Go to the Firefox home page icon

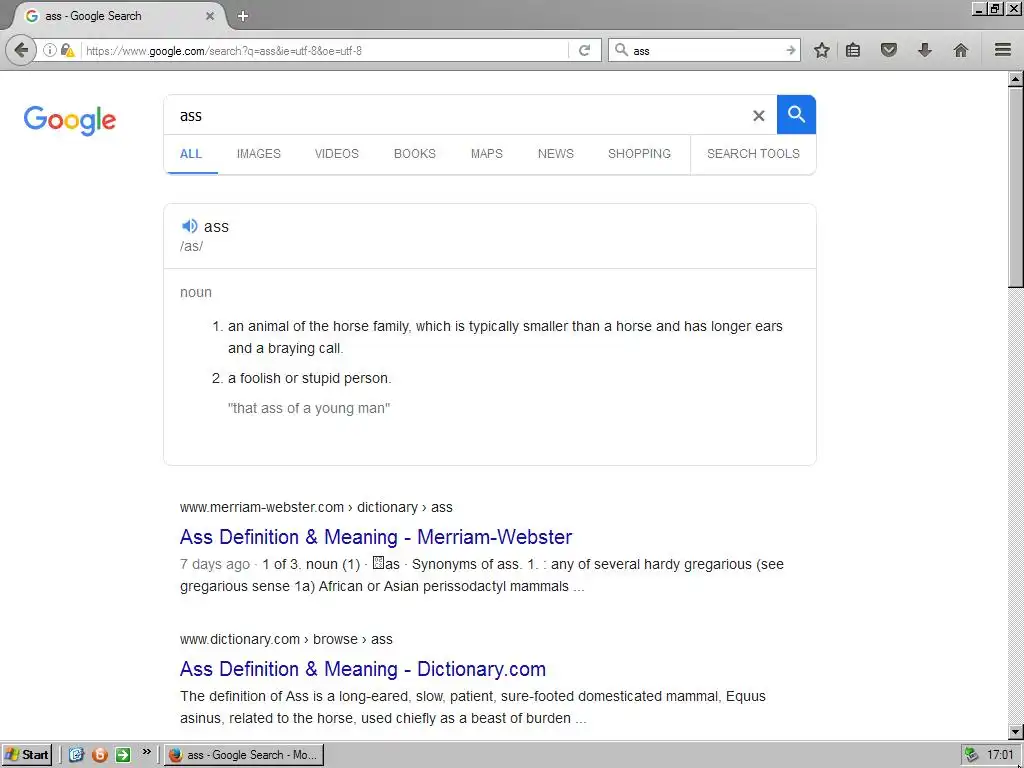pyautogui.click(x=961, y=50)
